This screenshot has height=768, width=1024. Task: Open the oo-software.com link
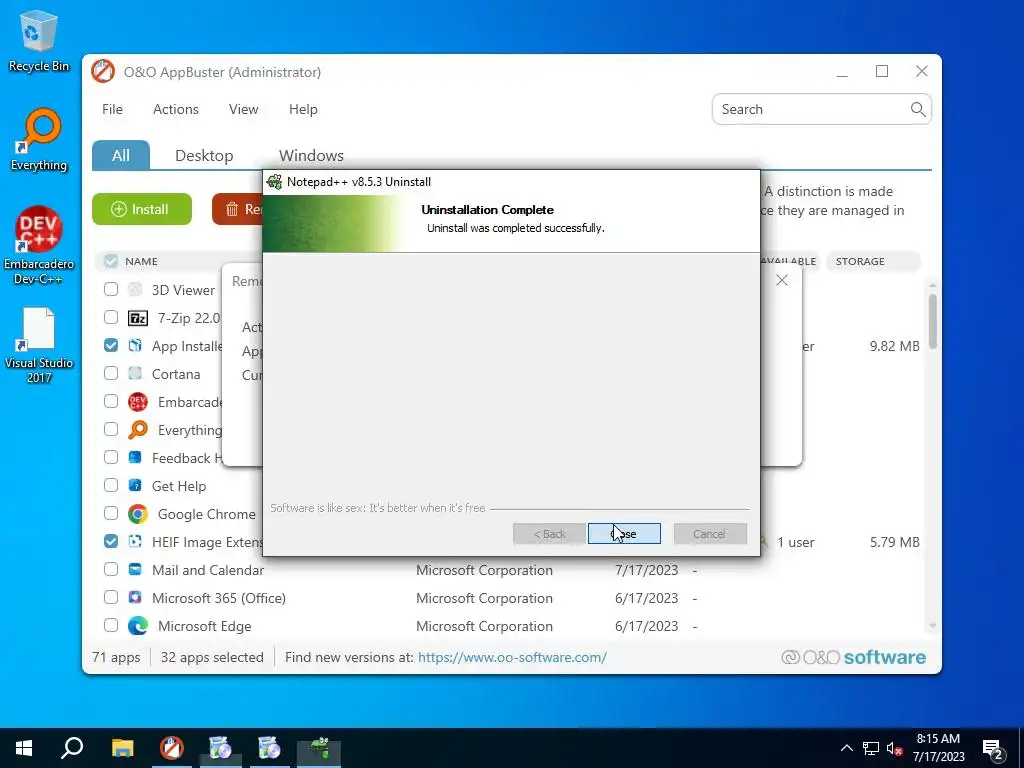point(512,657)
